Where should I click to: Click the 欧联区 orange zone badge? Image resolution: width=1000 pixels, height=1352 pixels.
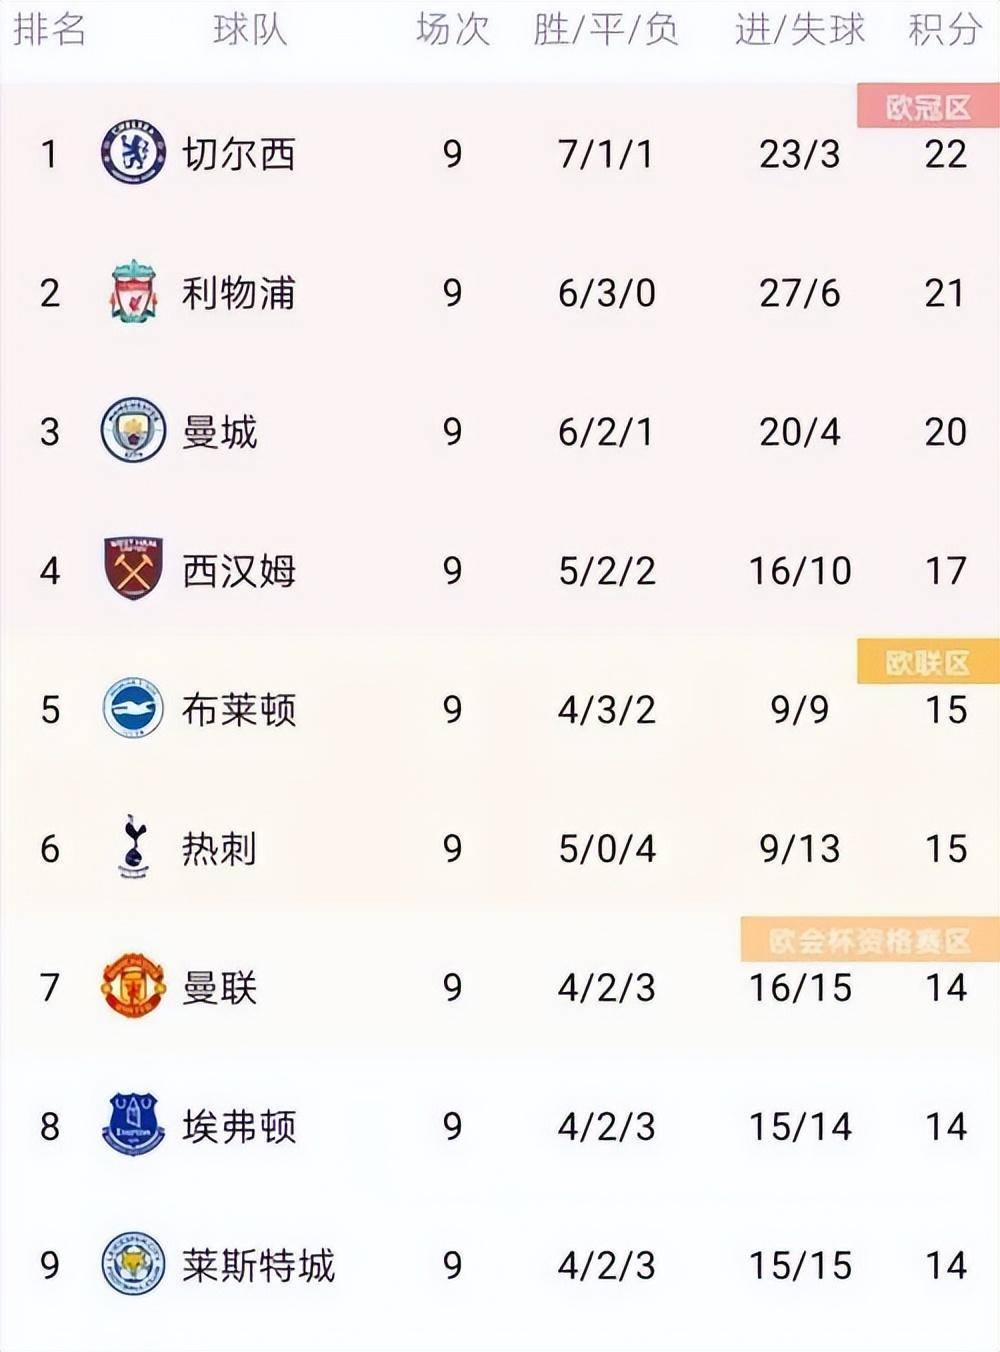point(928,662)
